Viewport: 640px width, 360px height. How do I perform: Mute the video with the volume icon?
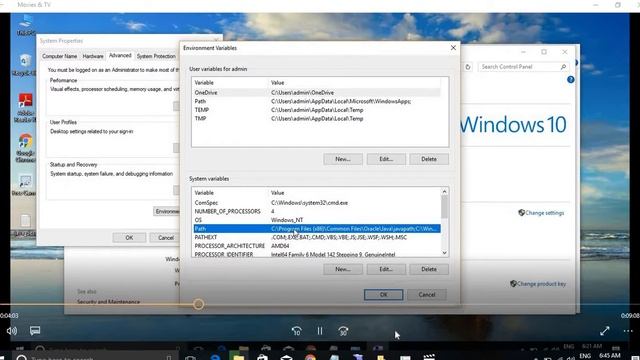click(11, 331)
